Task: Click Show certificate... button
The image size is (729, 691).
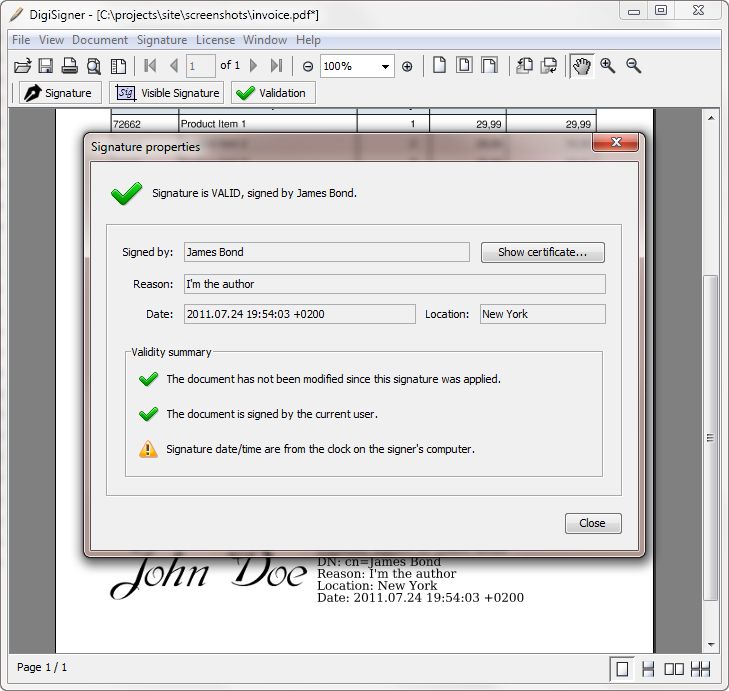Action: pos(543,252)
